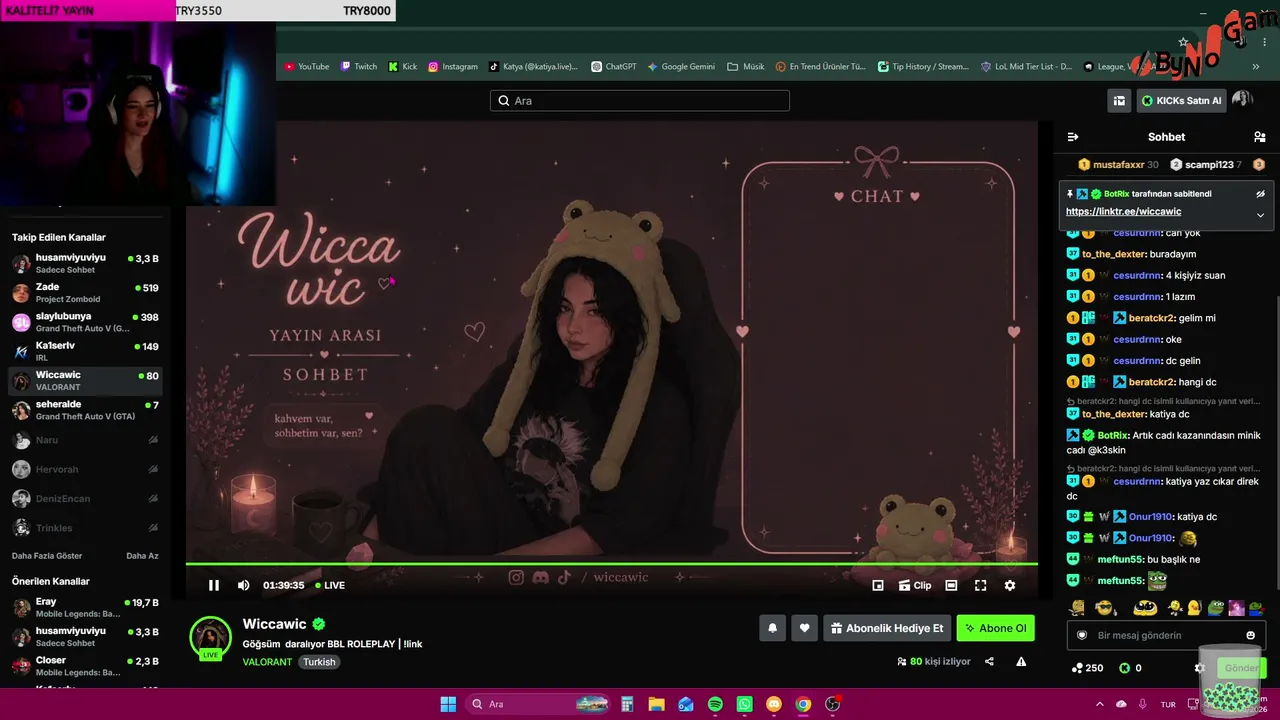Image resolution: width=1280 pixels, height=720 pixels.
Task: Hide the pinned BotRix message
Action: coord(1260,194)
